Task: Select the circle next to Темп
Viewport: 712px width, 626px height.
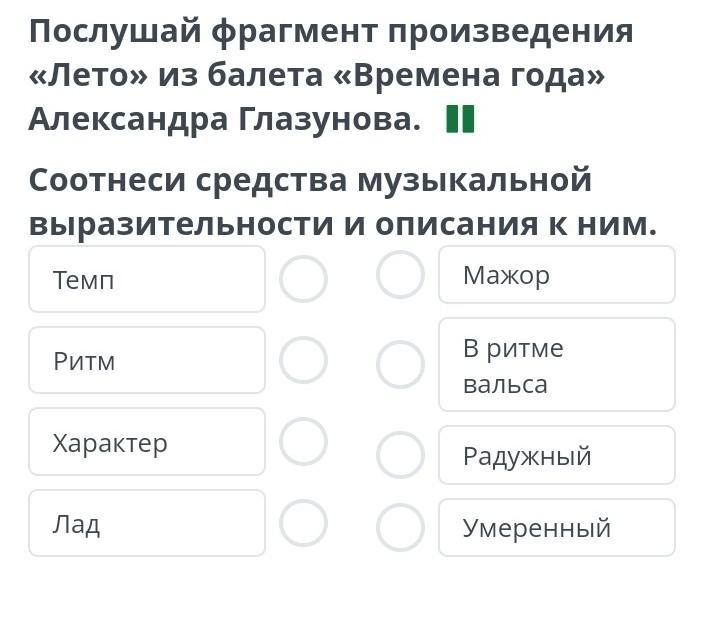Action: pyautogui.click(x=303, y=279)
